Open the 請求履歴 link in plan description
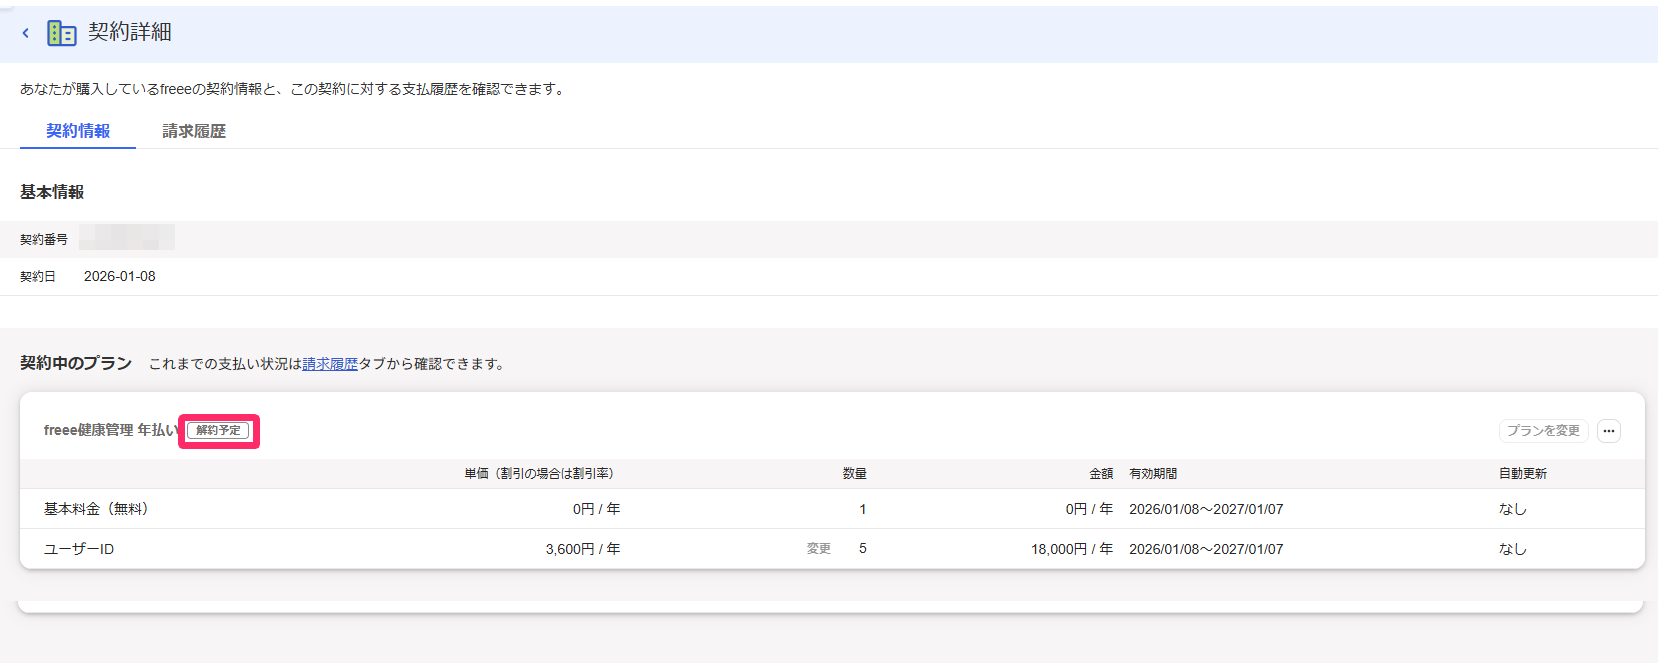1658x663 pixels. 330,364
